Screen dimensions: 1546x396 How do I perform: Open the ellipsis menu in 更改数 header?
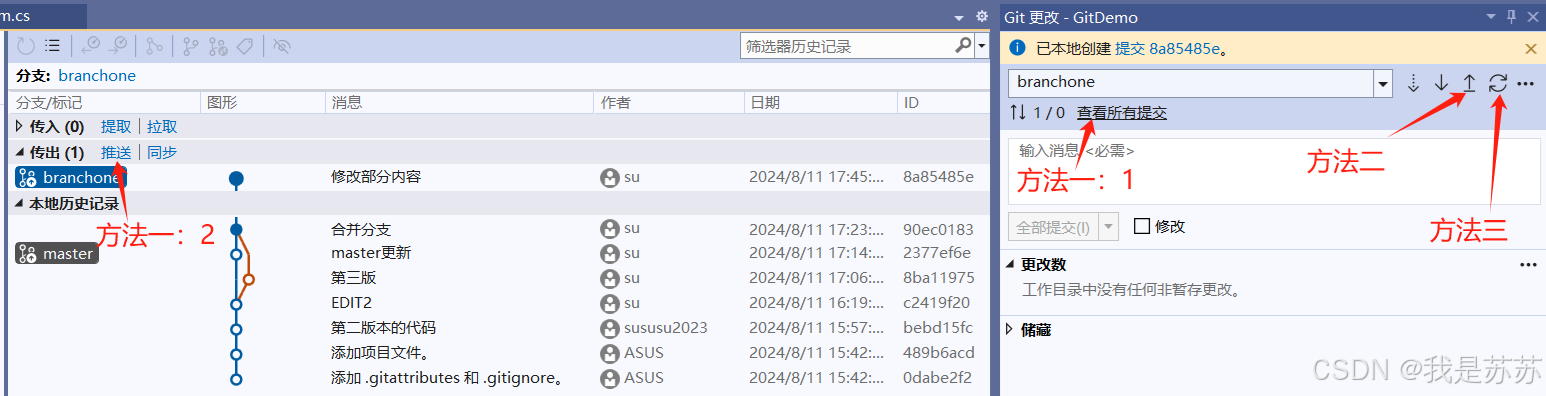(x=1527, y=265)
